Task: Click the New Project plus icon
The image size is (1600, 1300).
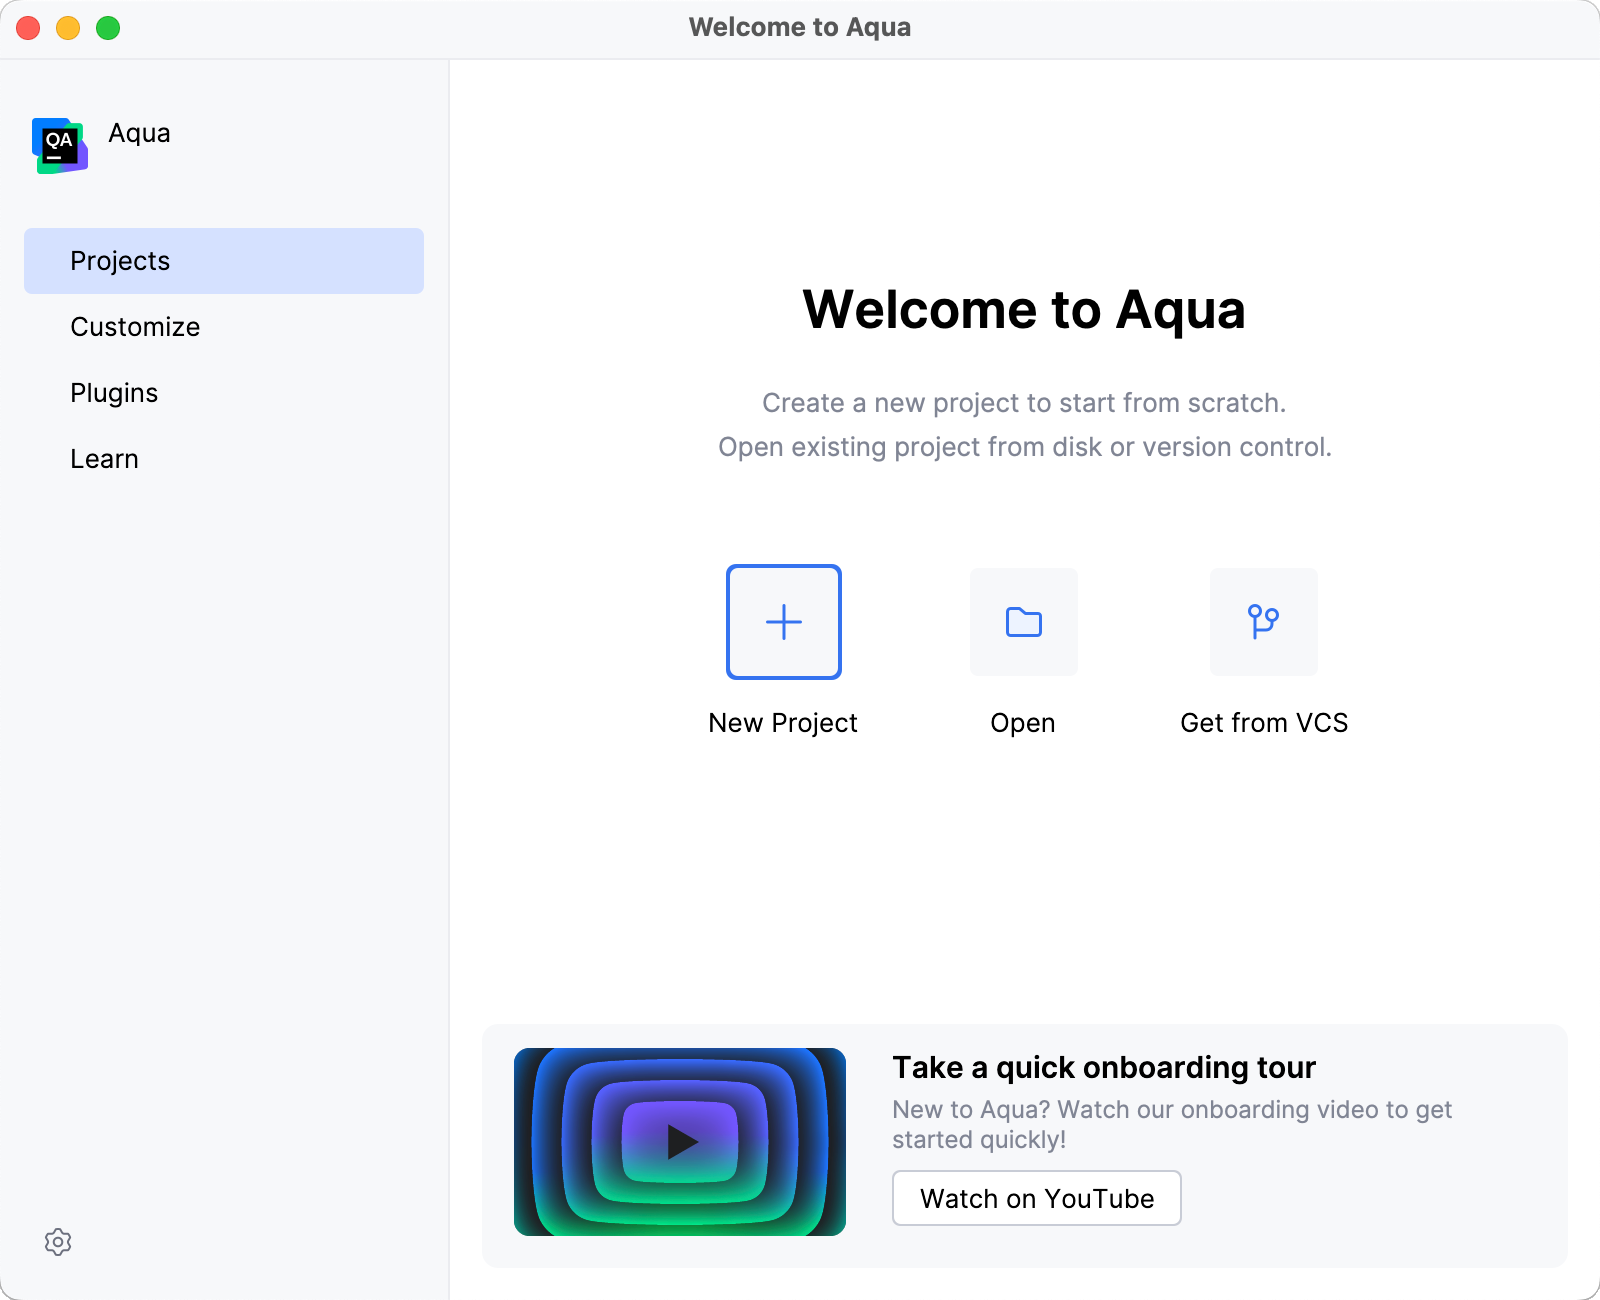Action: (784, 622)
